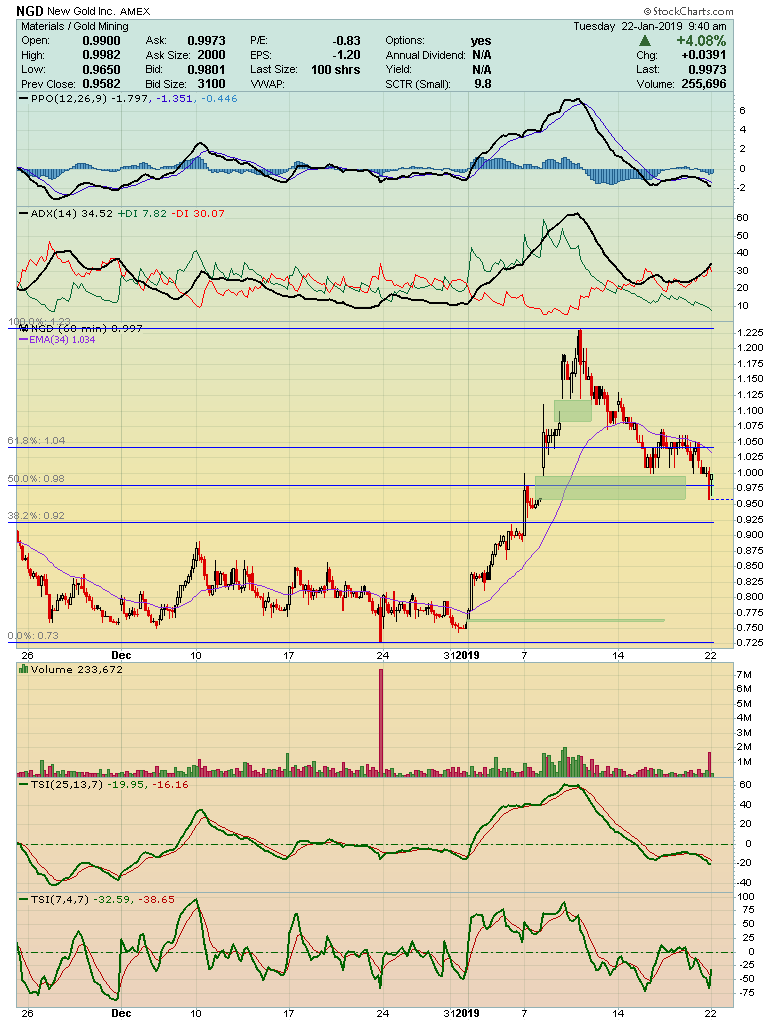Screen dimensions: 780x1021
Task: Click the 50.0% Fibonacci level label
Action: [x=36, y=479]
